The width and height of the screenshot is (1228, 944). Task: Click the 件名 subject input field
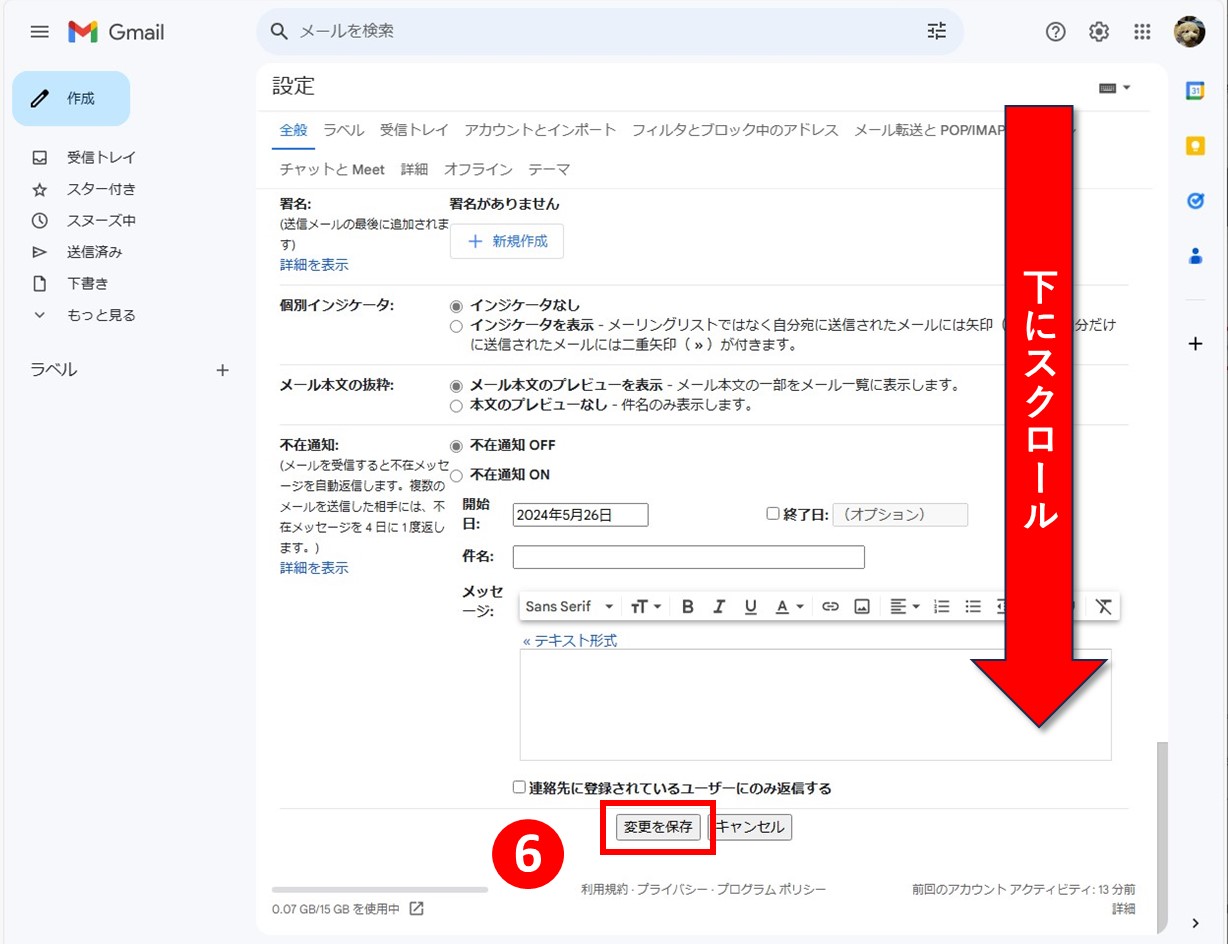[688, 557]
